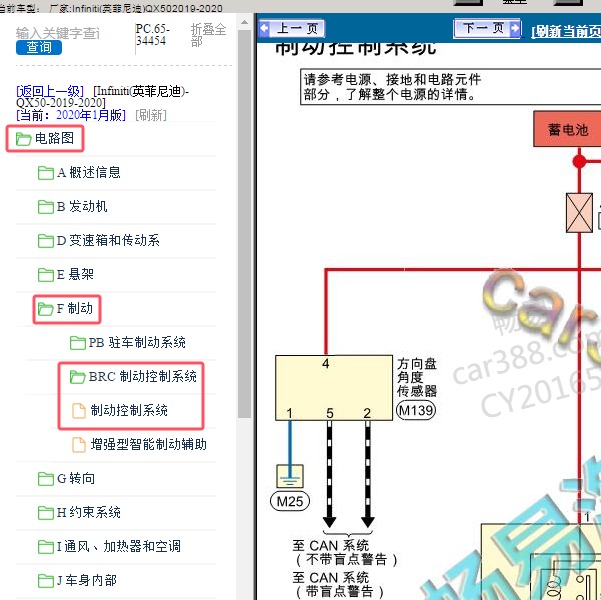Go to next page with 下一页 button
This screenshot has width=601, height=600.
point(487,28)
